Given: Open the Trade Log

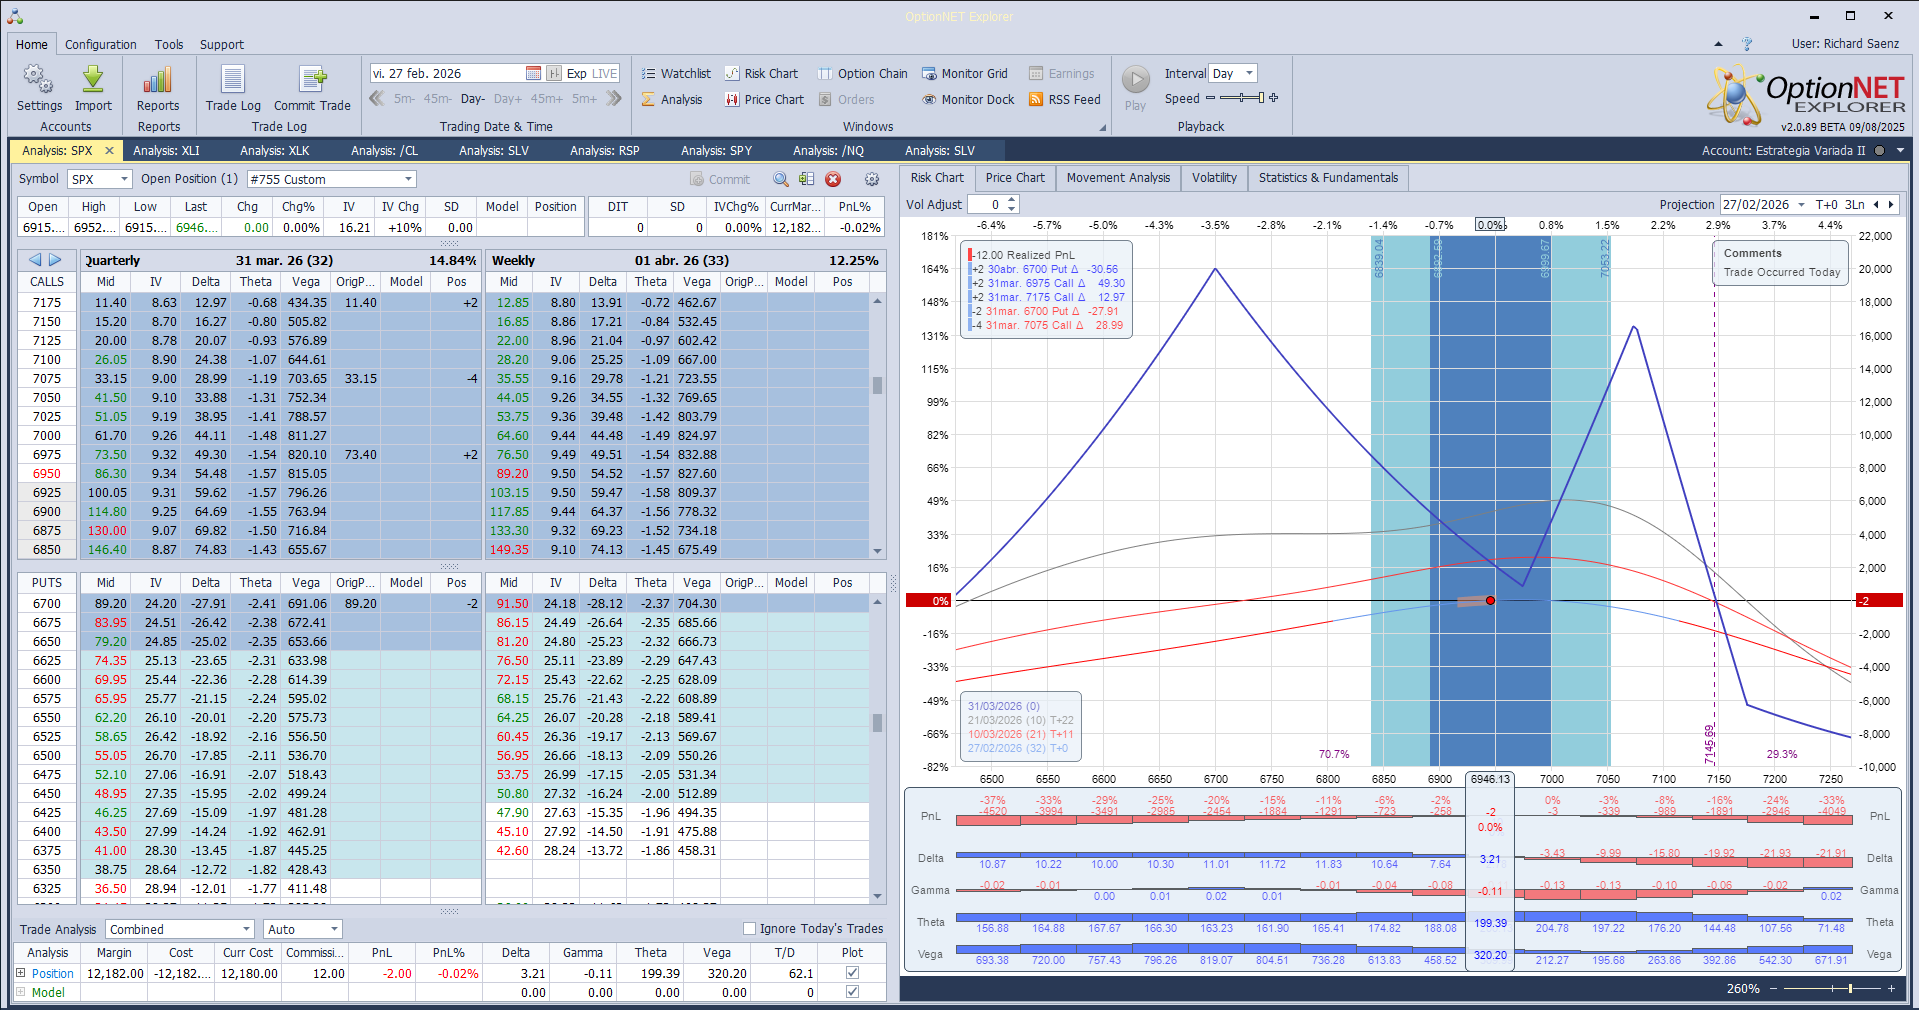Looking at the screenshot, I should pyautogui.click(x=233, y=88).
